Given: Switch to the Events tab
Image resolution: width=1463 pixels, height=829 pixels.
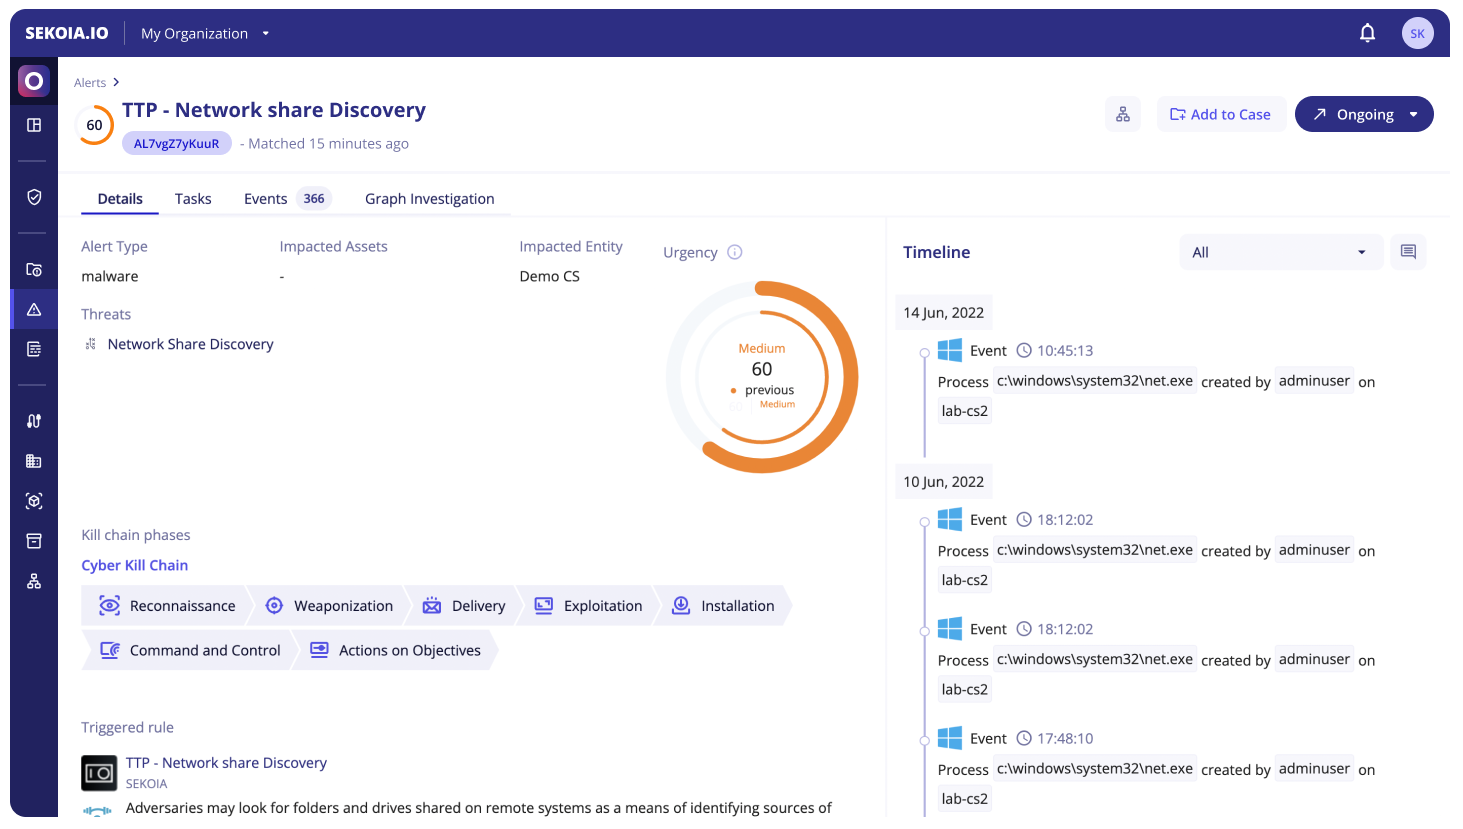Looking at the screenshot, I should tap(266, 199).
